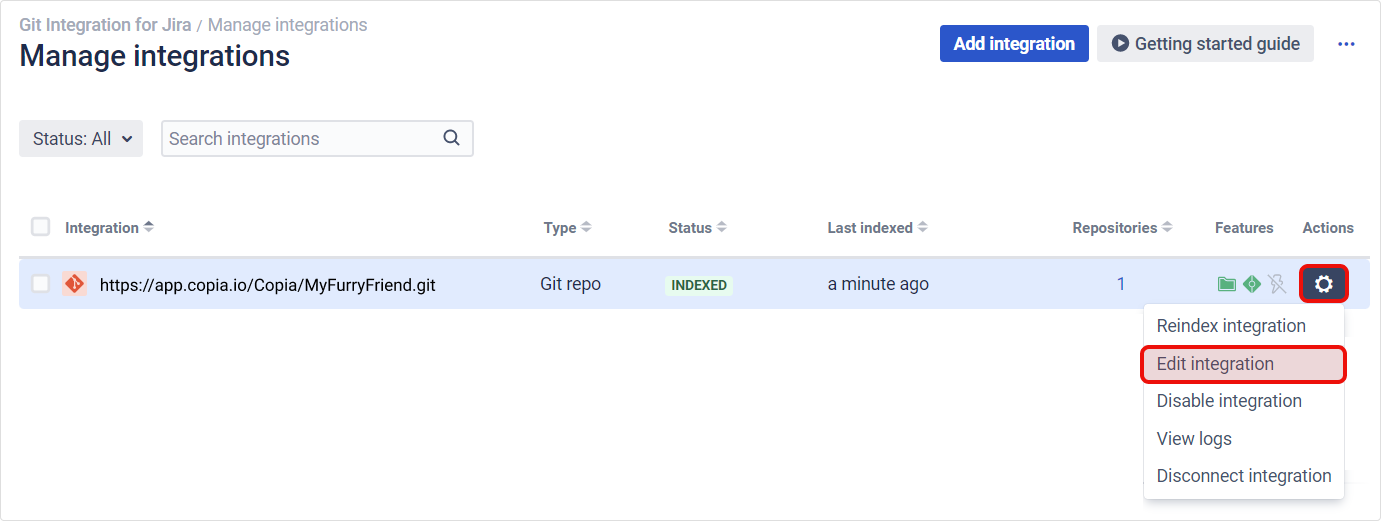Viewport: 1381px width, 521px height.
Task: Tick the select-all header checkbox
Action: click(40, 227)
